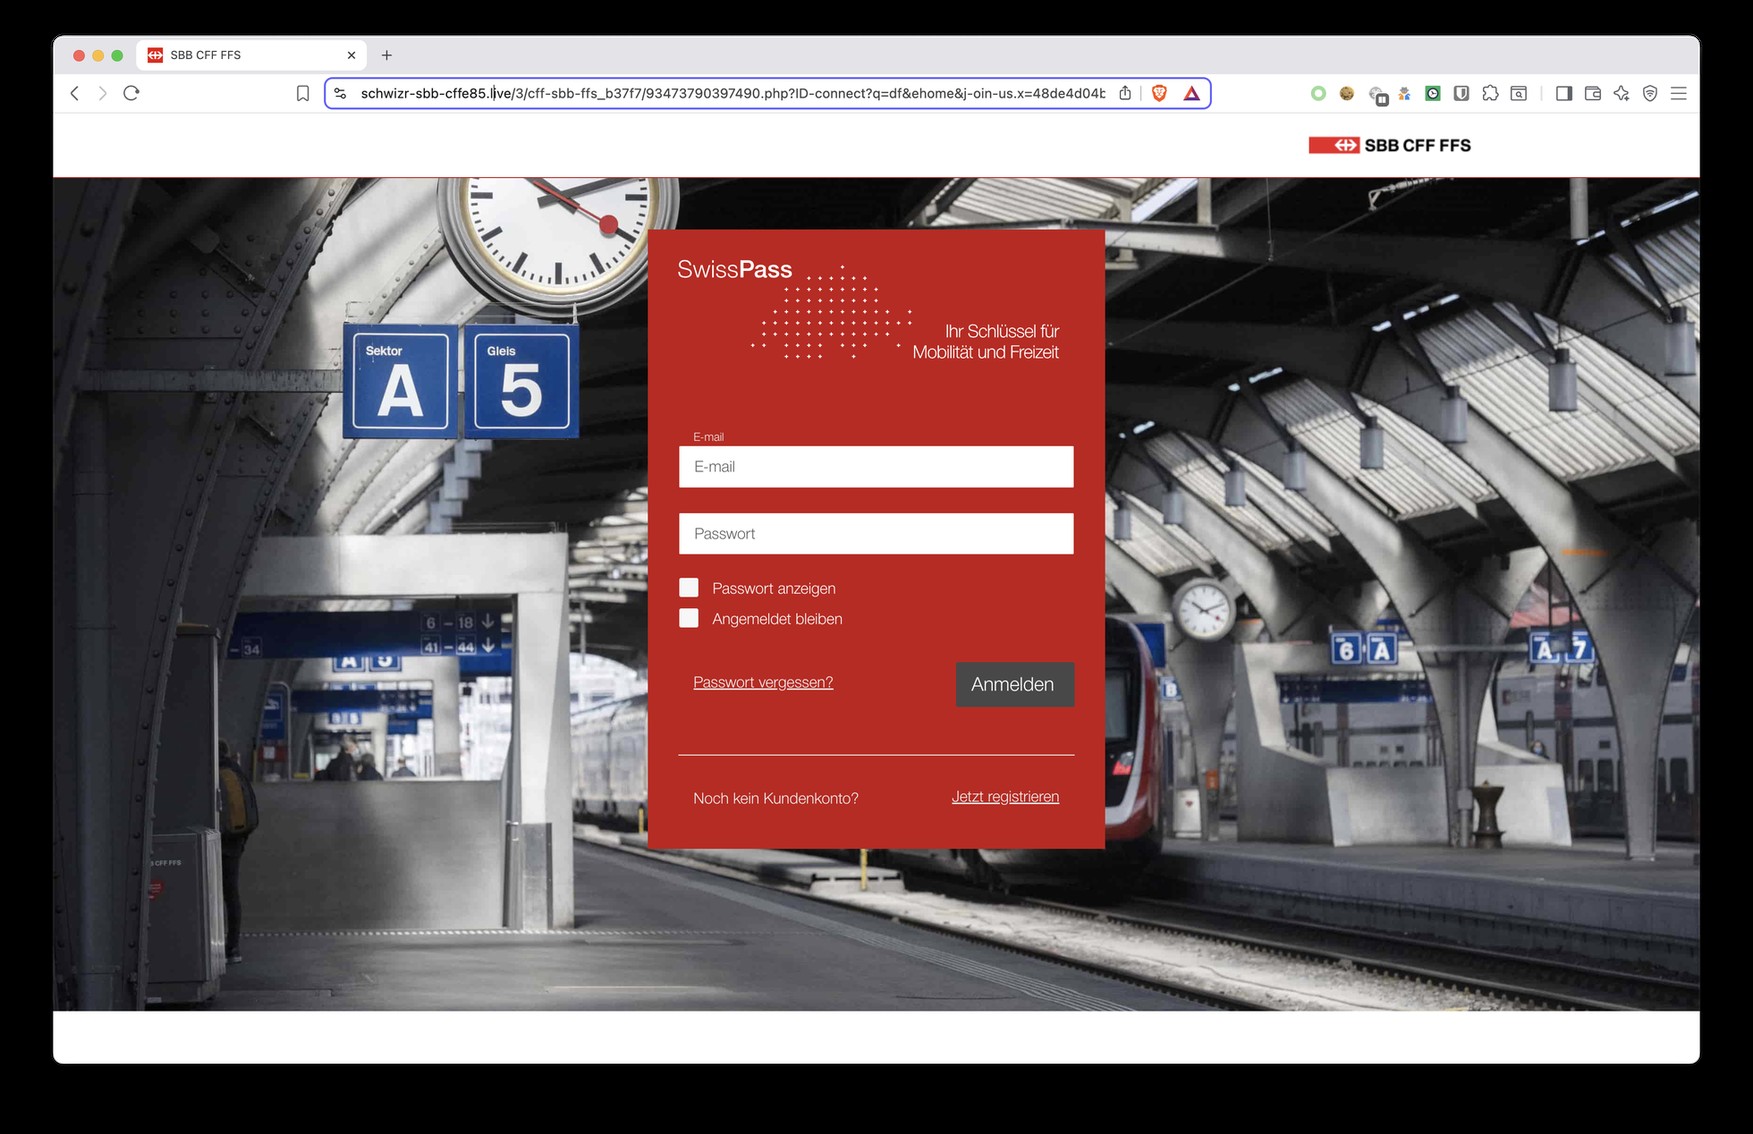Click the Anmelden button
Image resolution: width=1753 pixels, height=1134 pixels.
point(1014,684)
